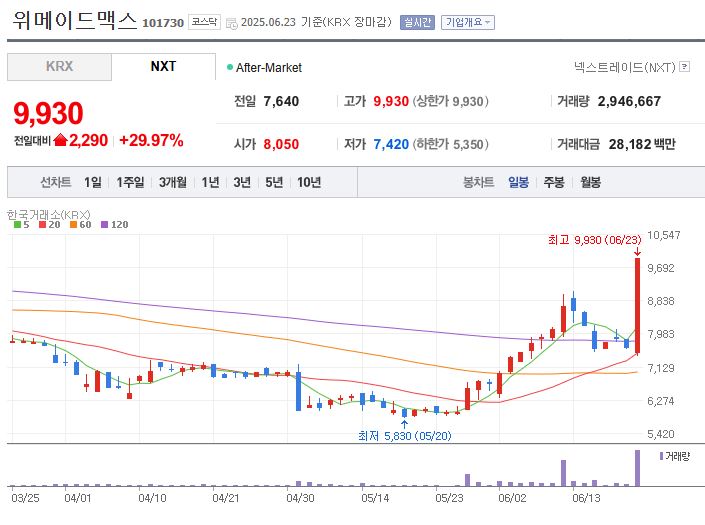Show the 1주일 line chart
The image size is (705, 525).
pos(130,182)
